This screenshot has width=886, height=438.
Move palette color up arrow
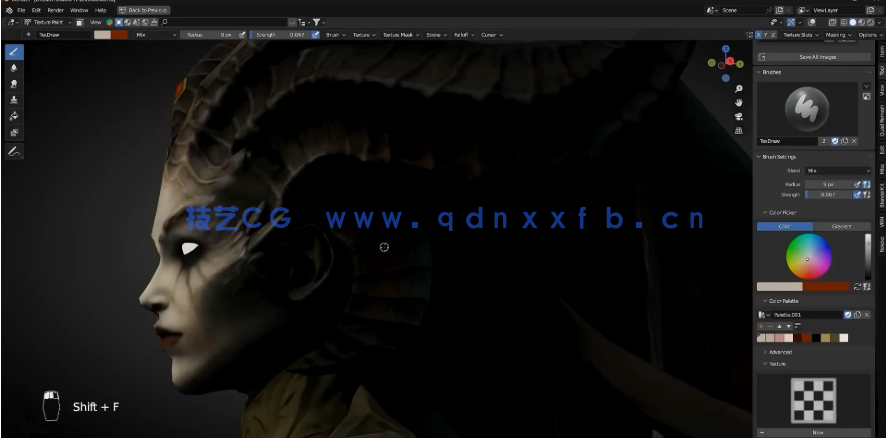(x=779, y=326)
